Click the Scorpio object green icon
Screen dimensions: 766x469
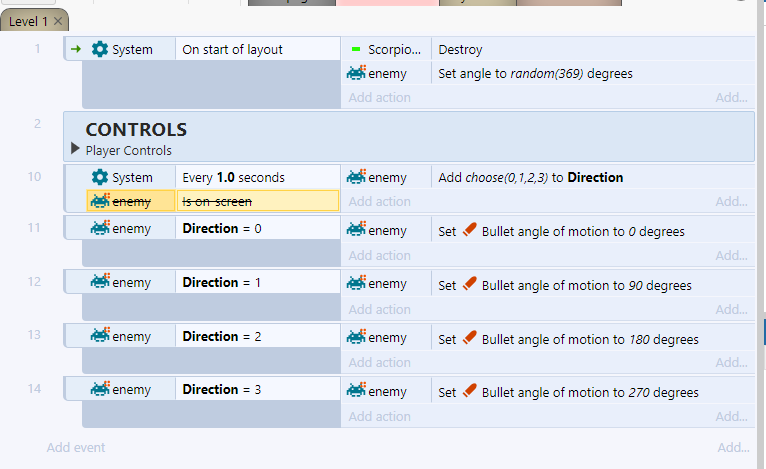click(356, 49)
